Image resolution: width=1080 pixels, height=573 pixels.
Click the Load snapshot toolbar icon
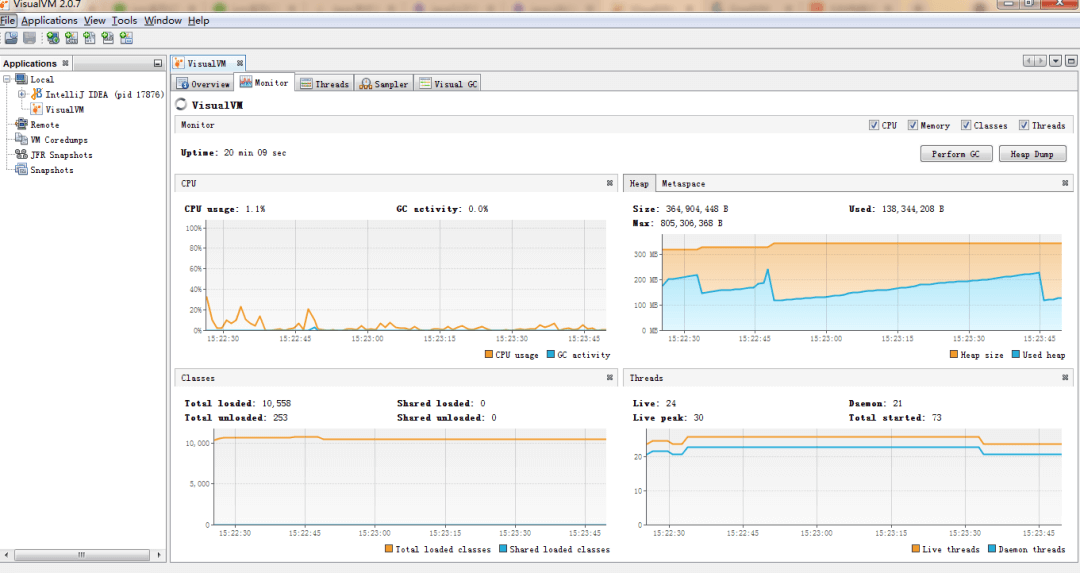click(11, 38)
